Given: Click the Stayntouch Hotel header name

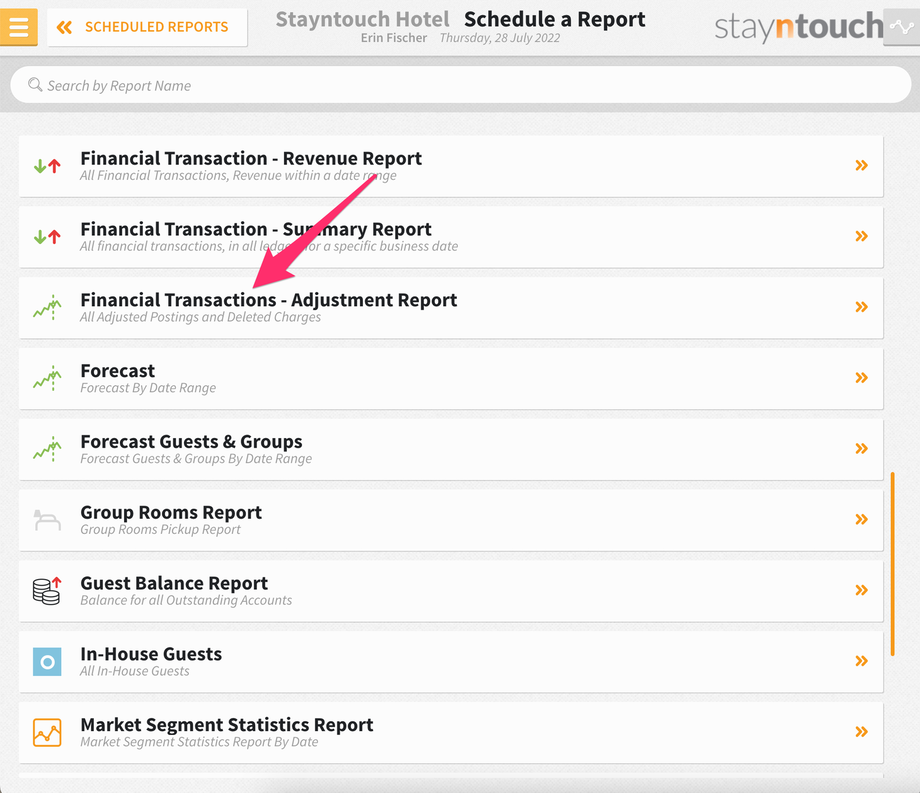Looking at the screenshot, I should pos(362,19).
